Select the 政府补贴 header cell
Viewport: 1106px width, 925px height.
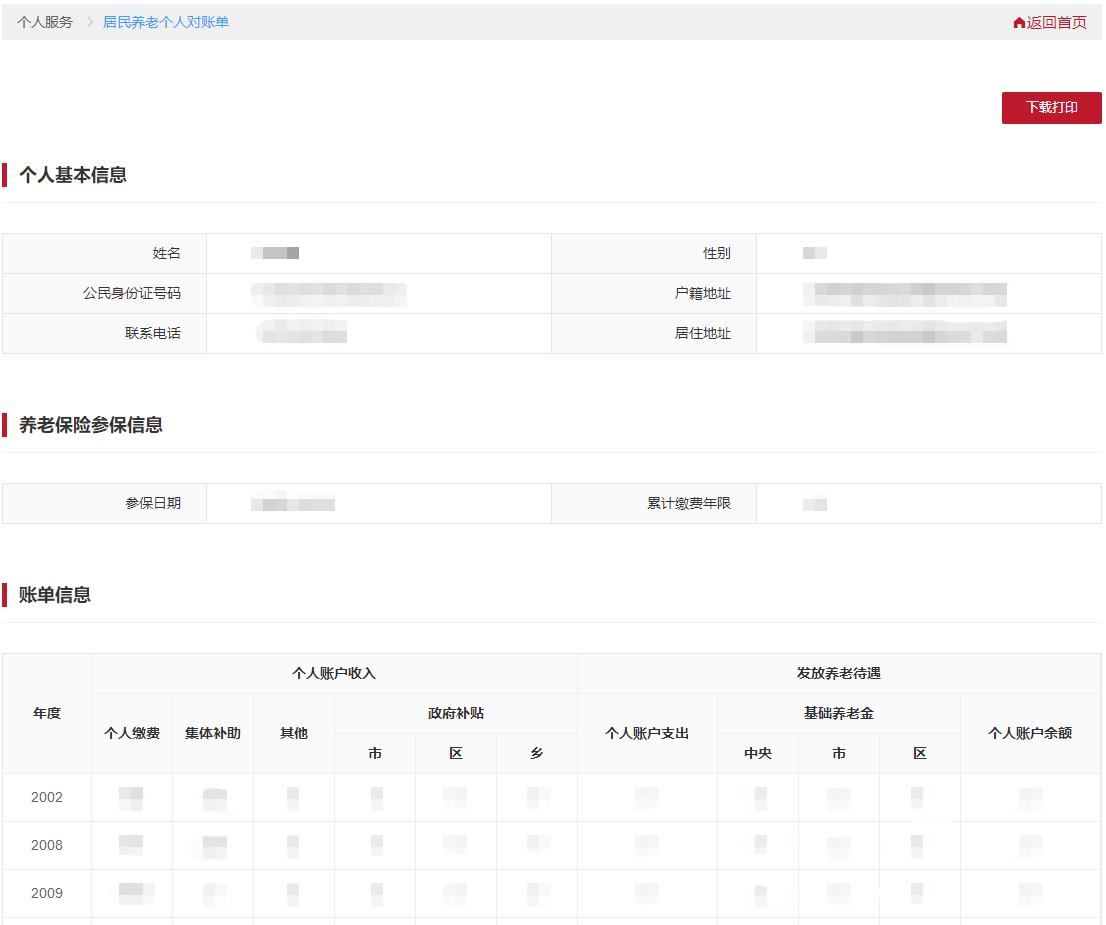455,712
